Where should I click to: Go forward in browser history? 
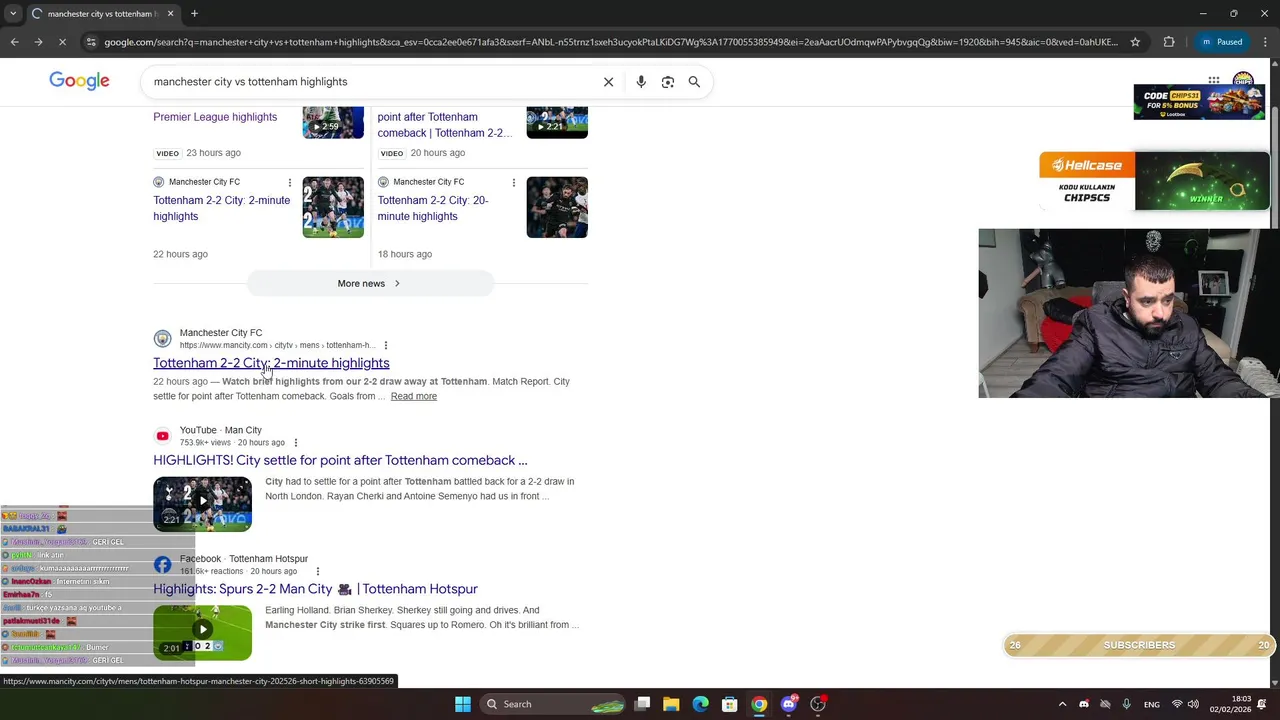click(x=38, y=42)
